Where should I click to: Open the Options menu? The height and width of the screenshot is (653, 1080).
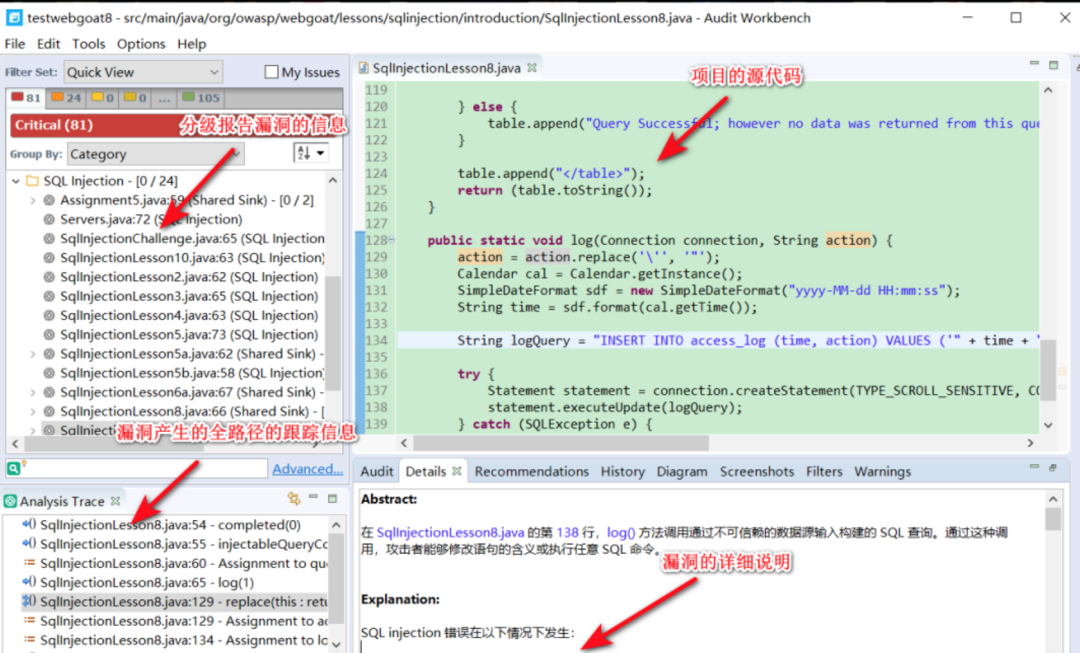click(141, 44)
